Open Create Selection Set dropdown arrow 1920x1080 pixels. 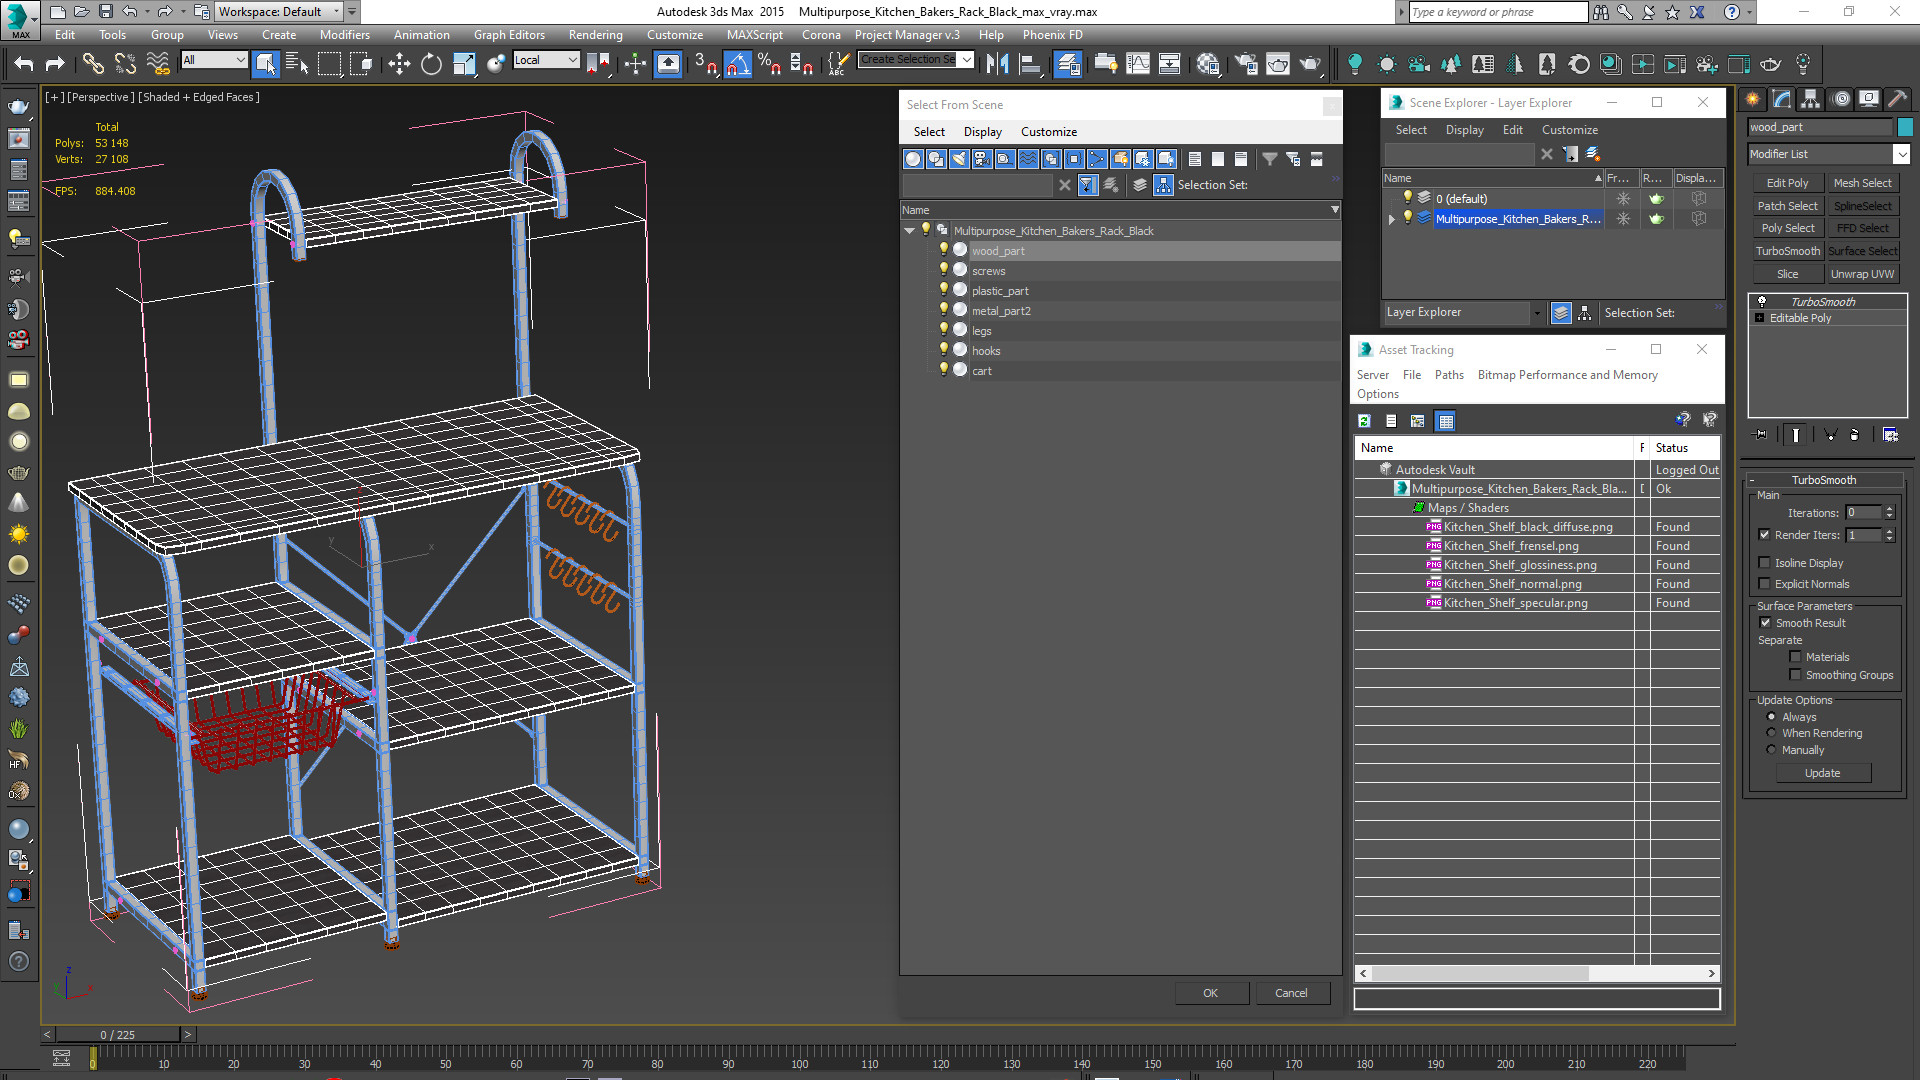point(966,59)
